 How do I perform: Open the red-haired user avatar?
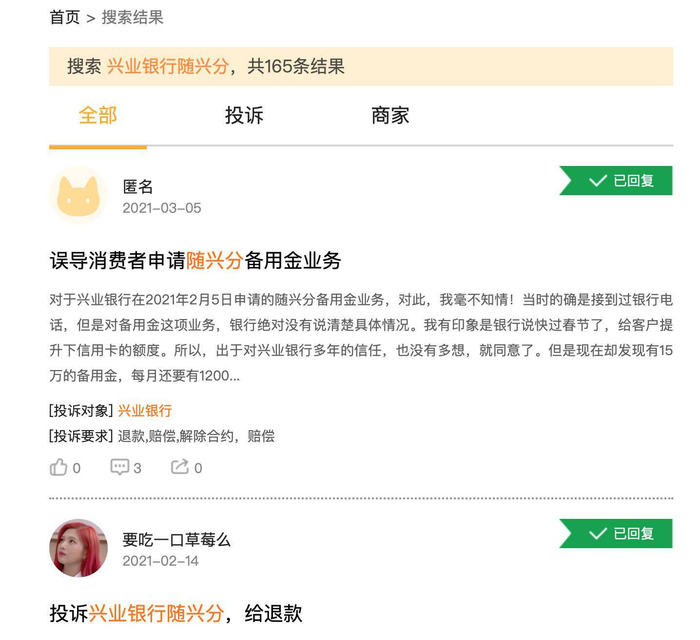tap(78, 548)
